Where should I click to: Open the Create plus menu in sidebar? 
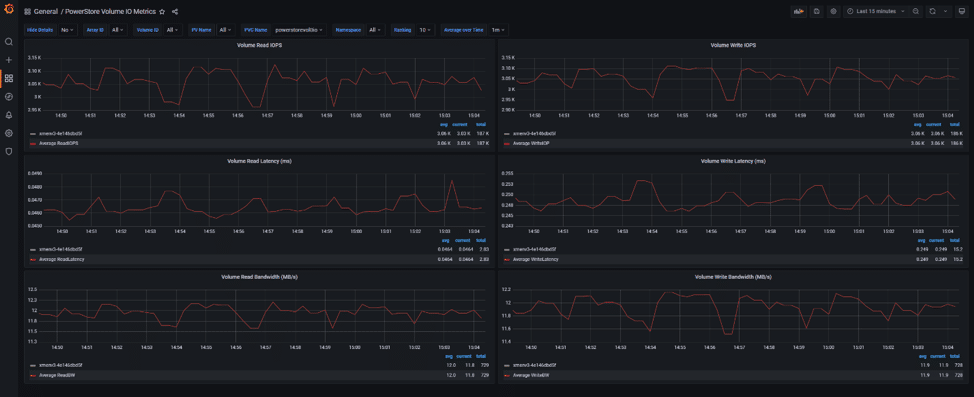9,60
